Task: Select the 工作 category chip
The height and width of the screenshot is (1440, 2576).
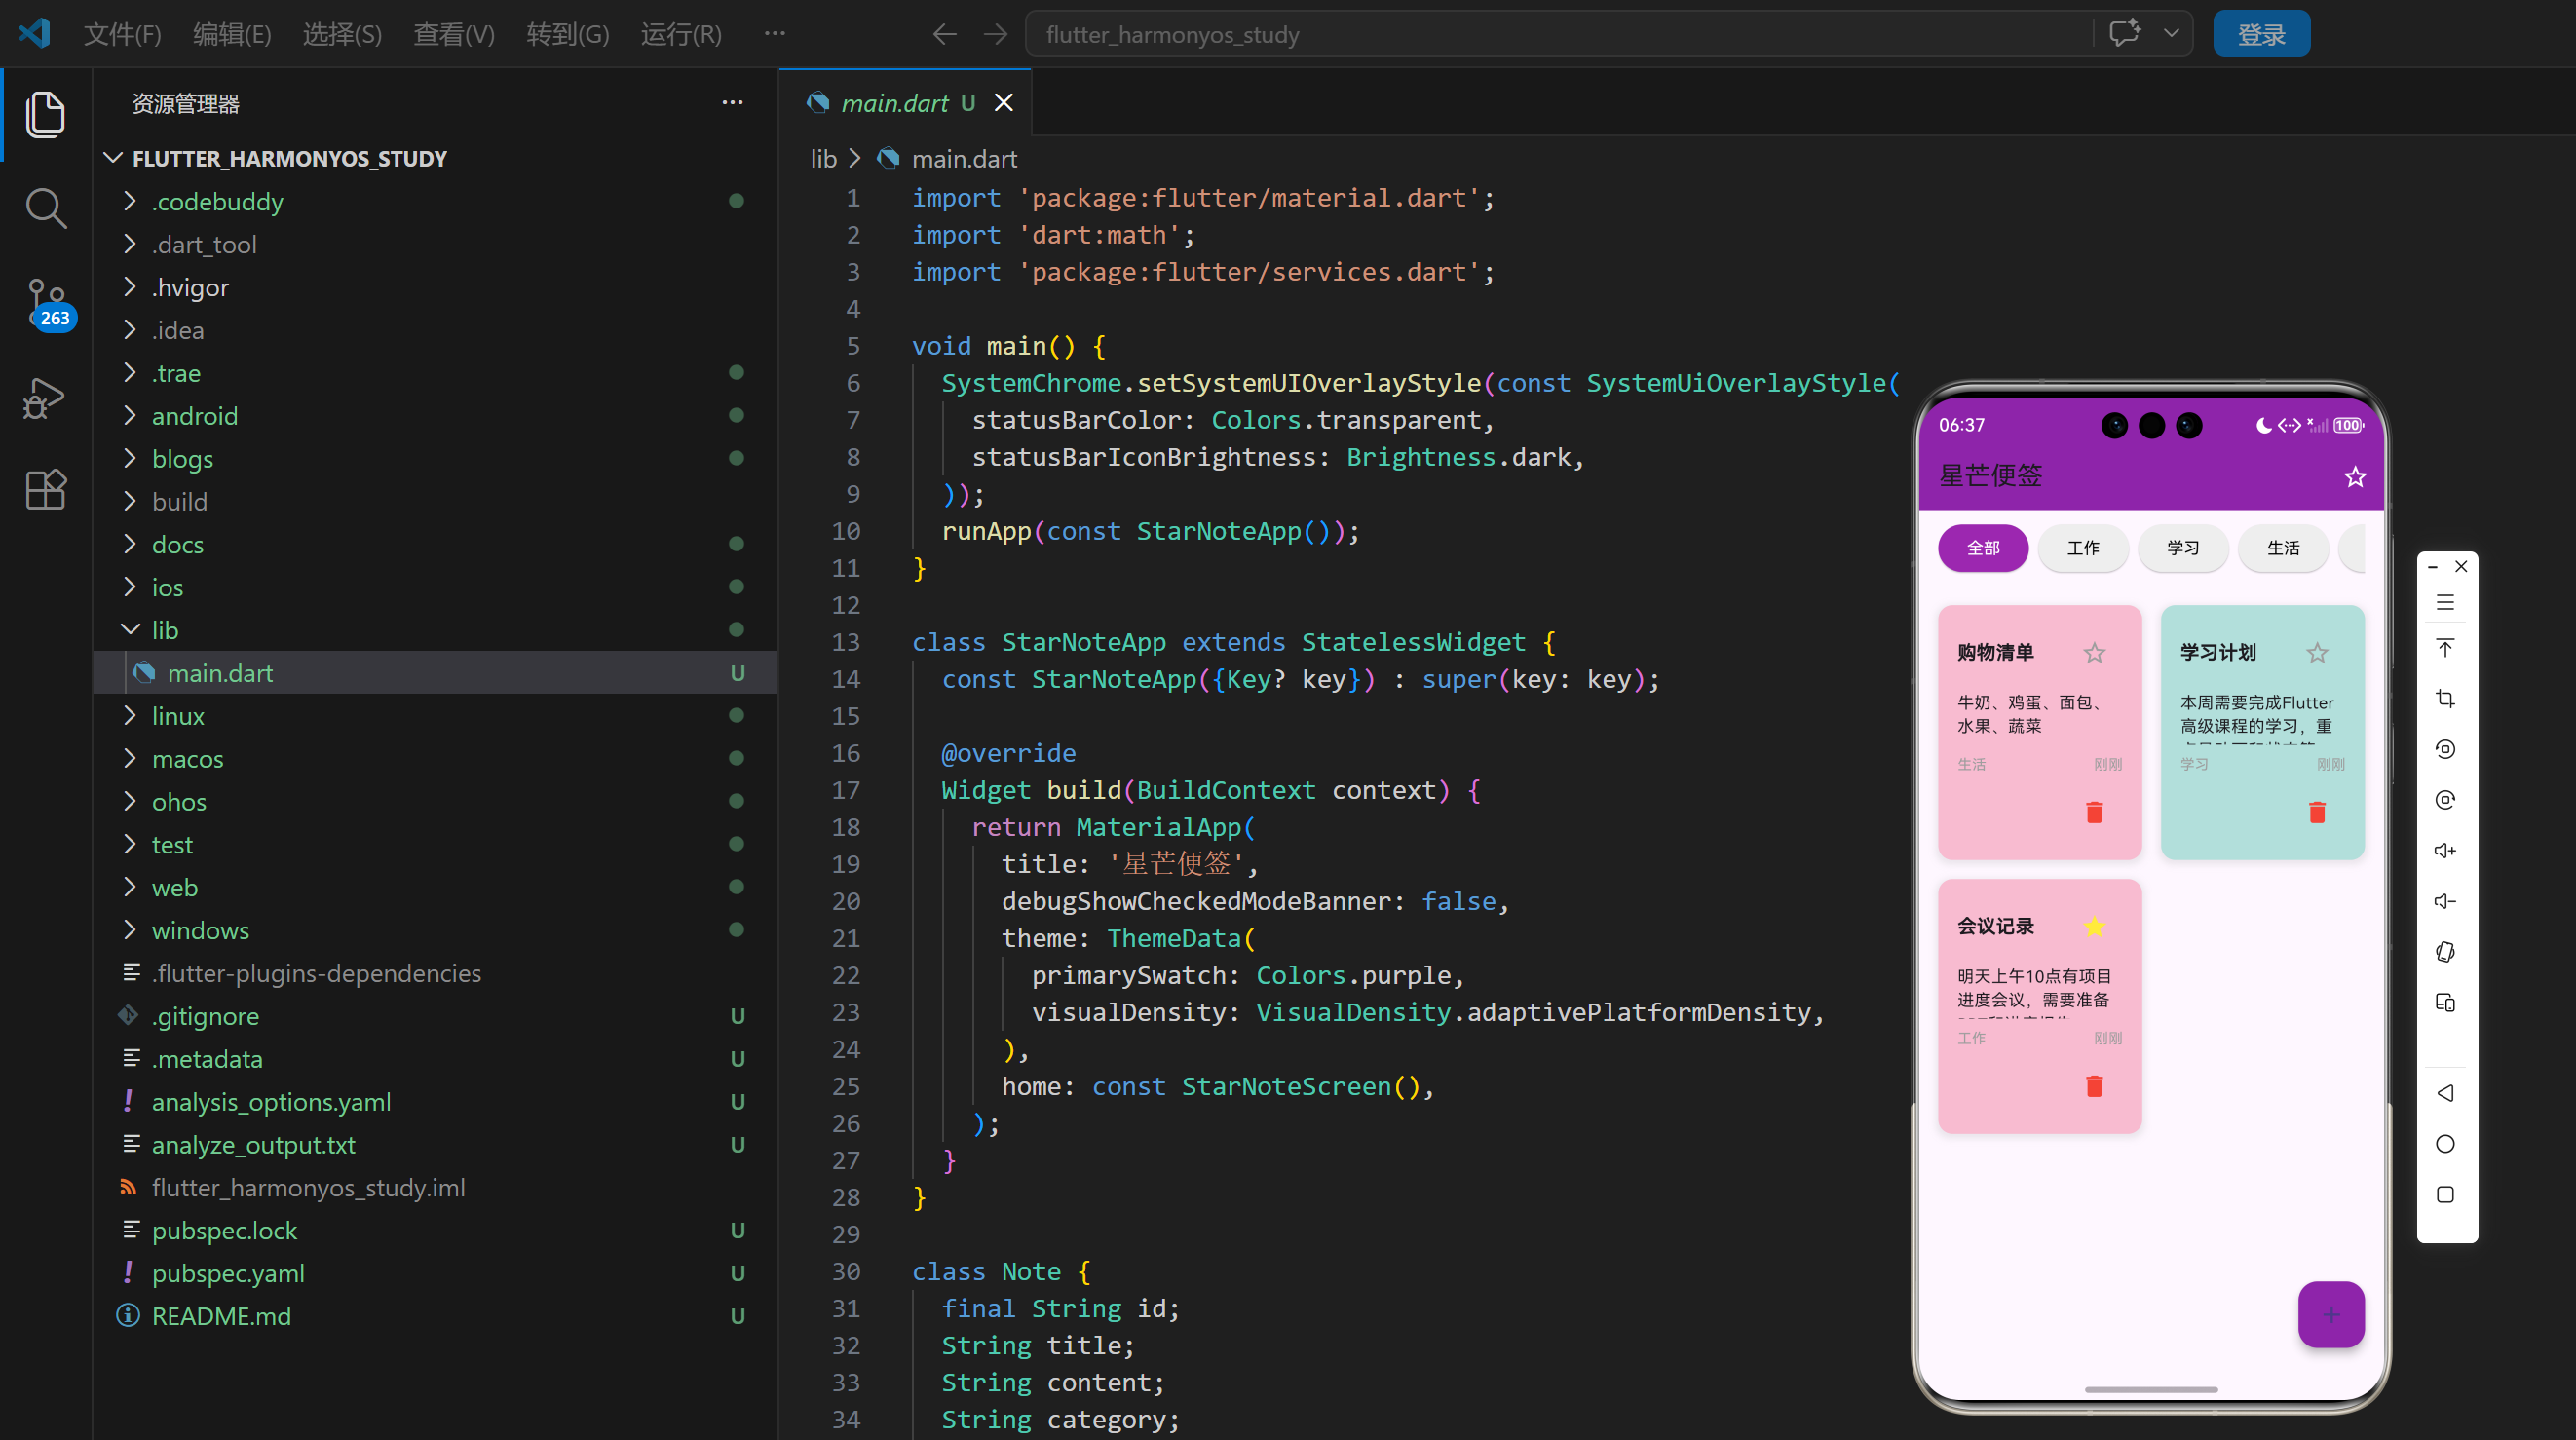Action: tap(2082, 548)
